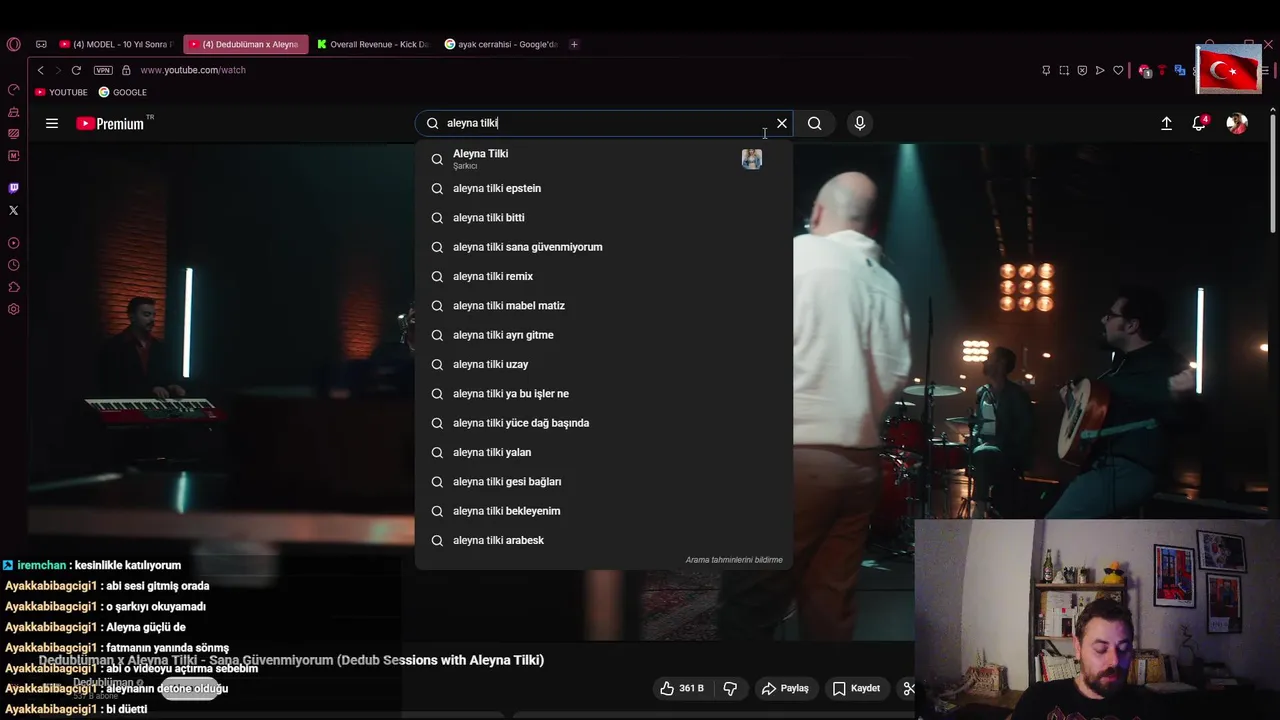
Task: Open YouTube create upload icon
Action: pos(1166,123)
